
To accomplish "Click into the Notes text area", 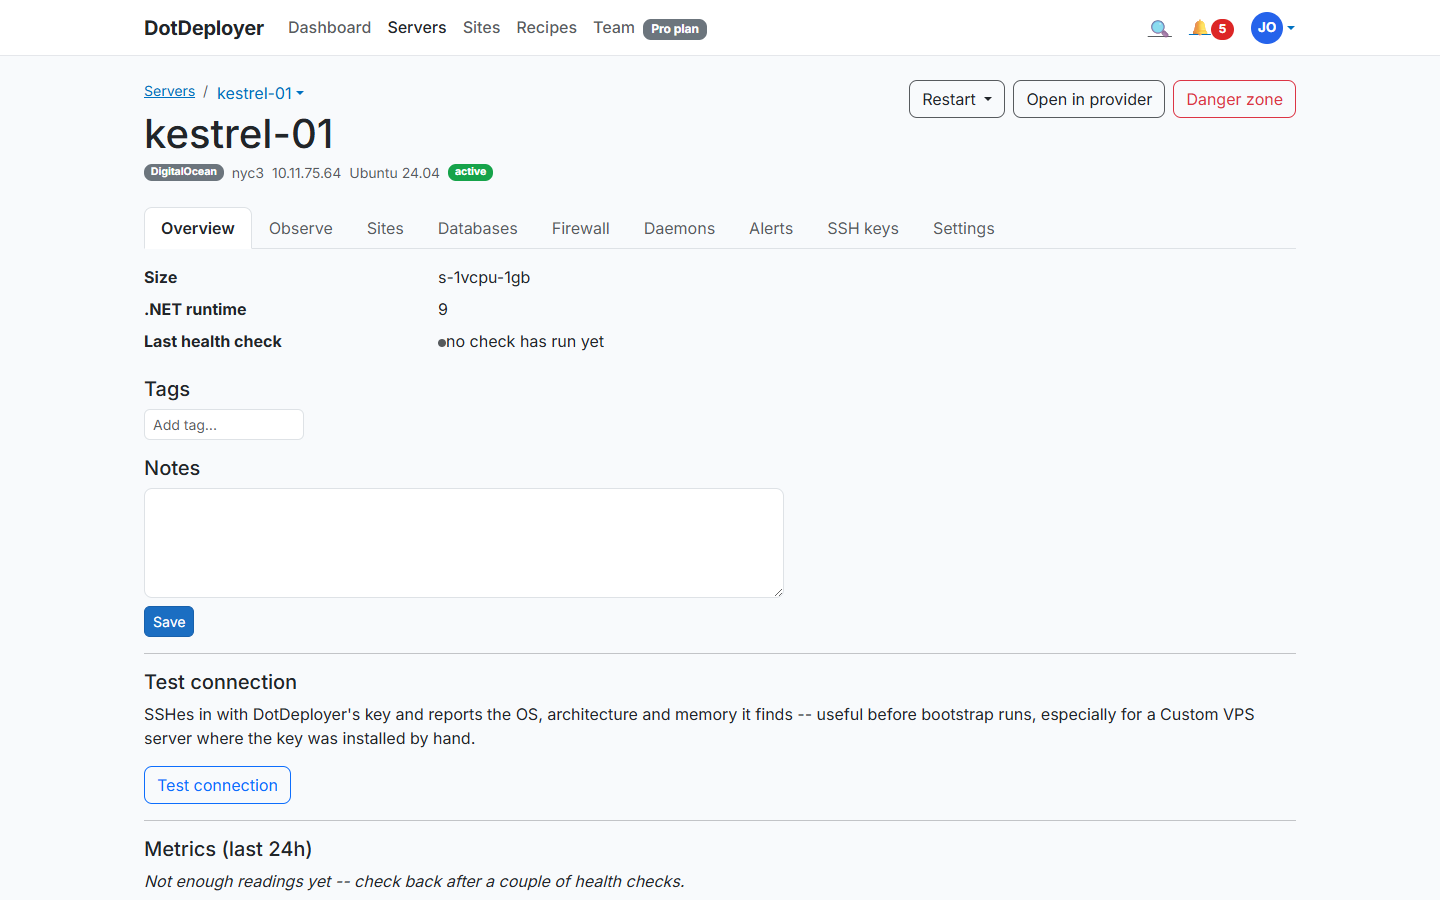I will click(x=464, y=543).
